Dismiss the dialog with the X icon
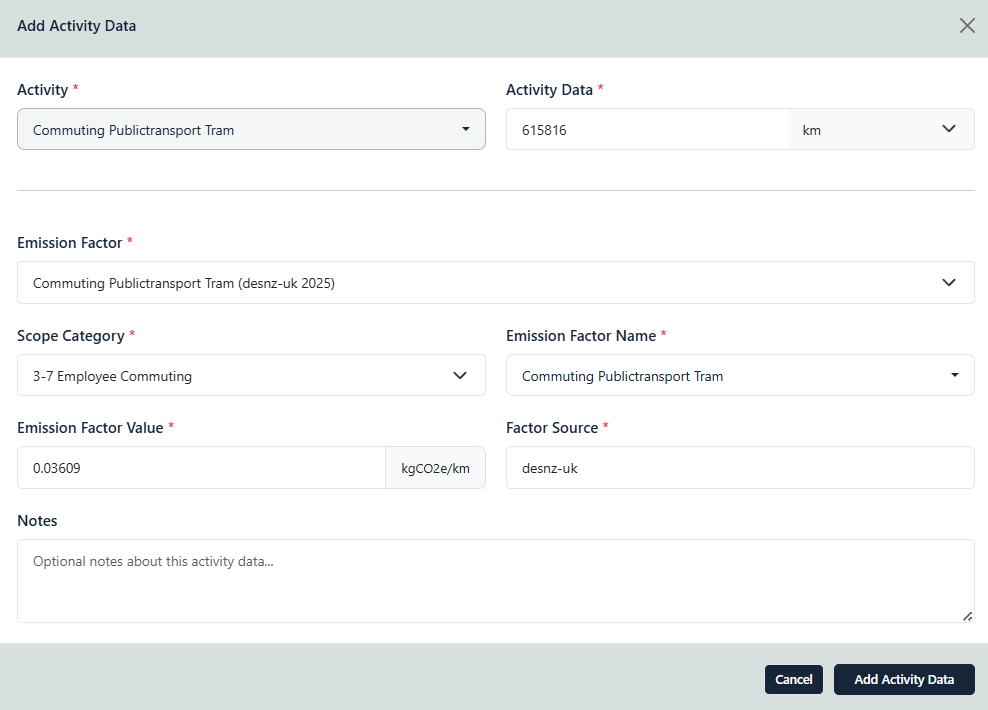The image size is (988, 710). (966, 25)
